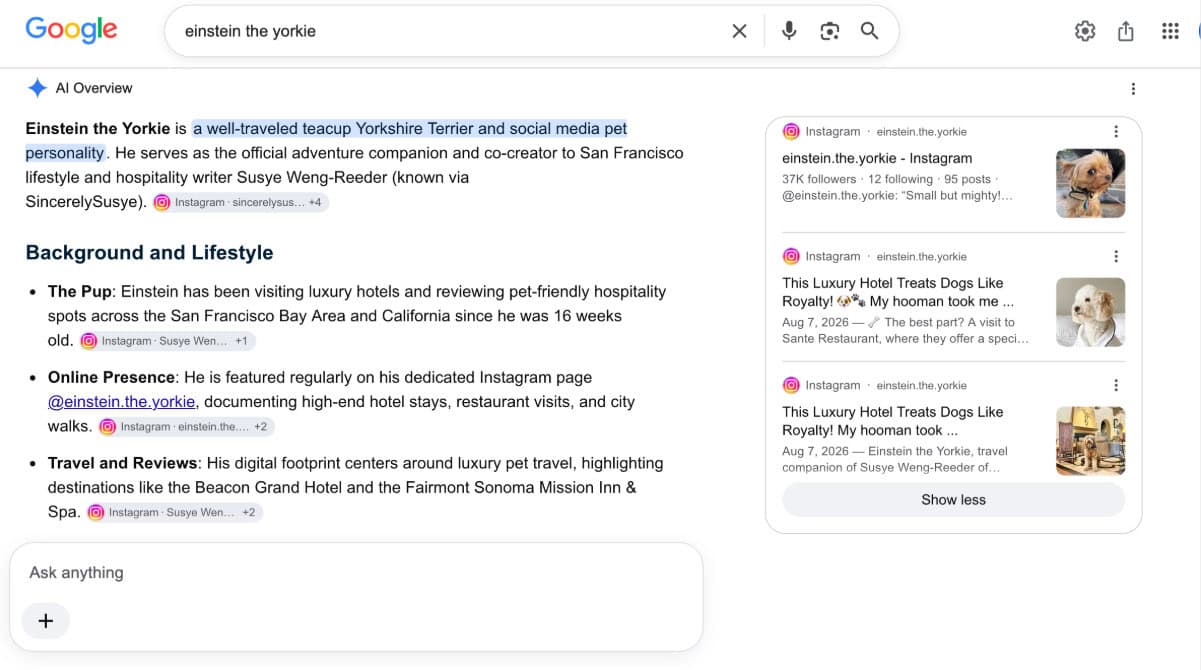Follow the @einstein.the.yorkie link
This screenshot has width=1201, height=670.
click(x=122, y=402)
